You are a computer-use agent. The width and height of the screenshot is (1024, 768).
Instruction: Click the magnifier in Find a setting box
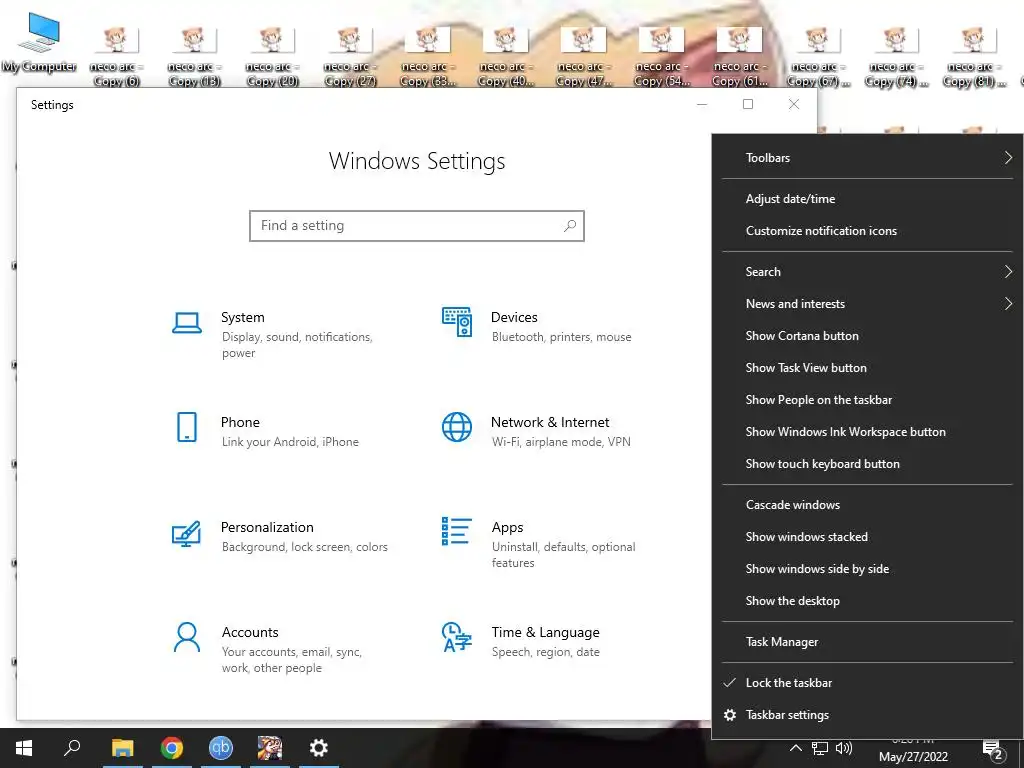pyautogui.click(x=569, y=225)
